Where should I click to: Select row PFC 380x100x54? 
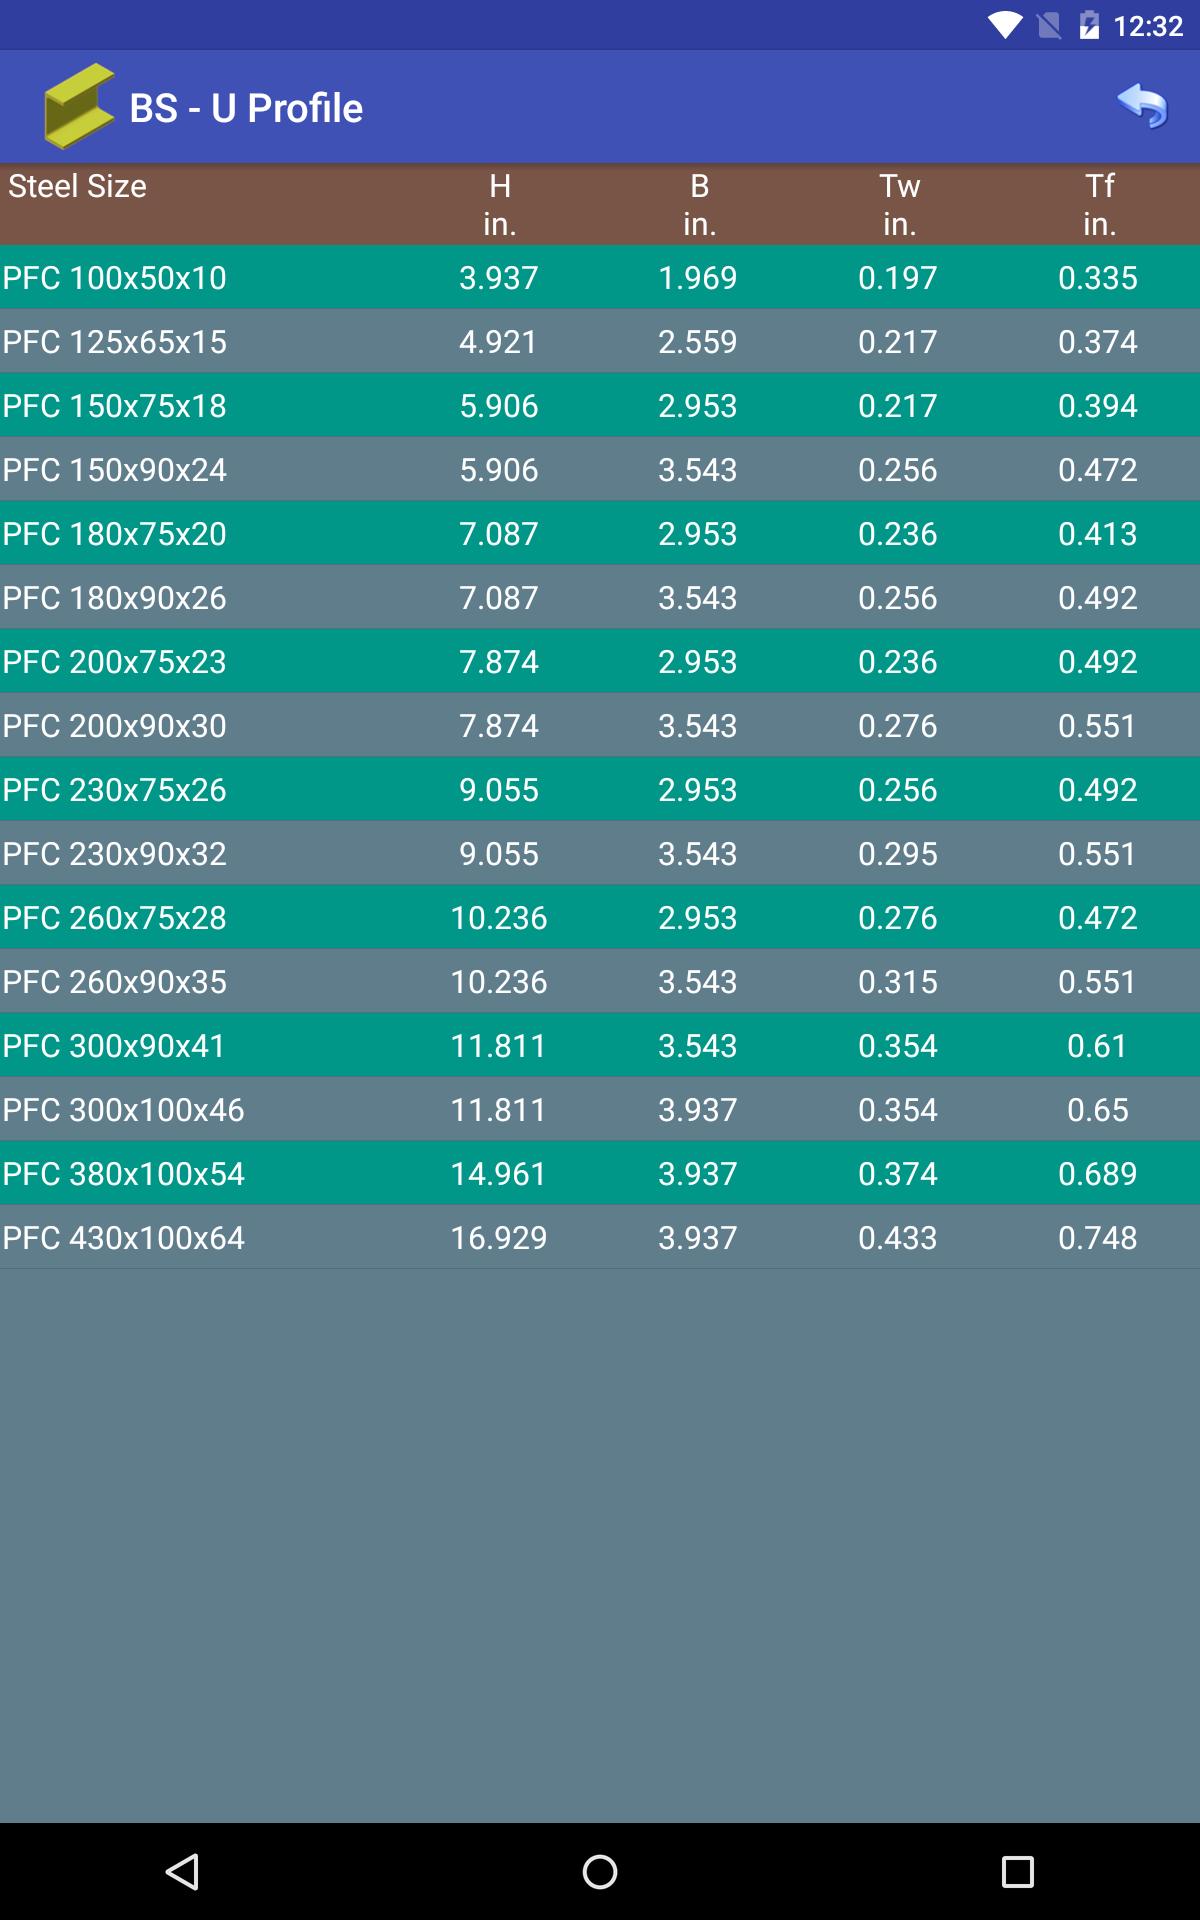(600, 1173)
